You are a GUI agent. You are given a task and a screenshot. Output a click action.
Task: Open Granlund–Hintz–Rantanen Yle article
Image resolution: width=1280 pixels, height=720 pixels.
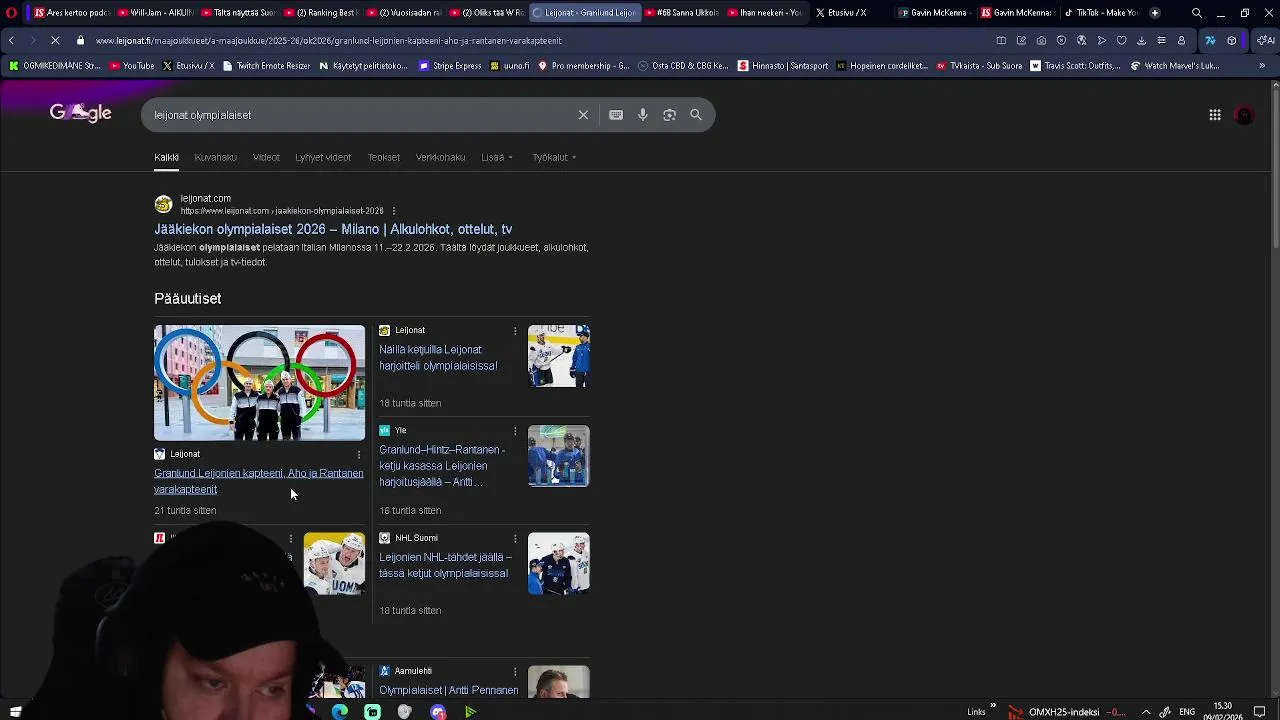tap(442, 466)
